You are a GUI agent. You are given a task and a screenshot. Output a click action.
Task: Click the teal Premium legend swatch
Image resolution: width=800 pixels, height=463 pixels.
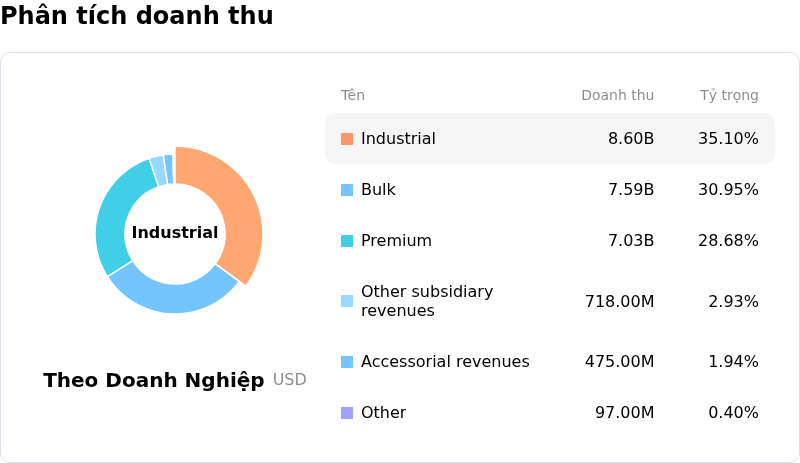coord(347,241)
